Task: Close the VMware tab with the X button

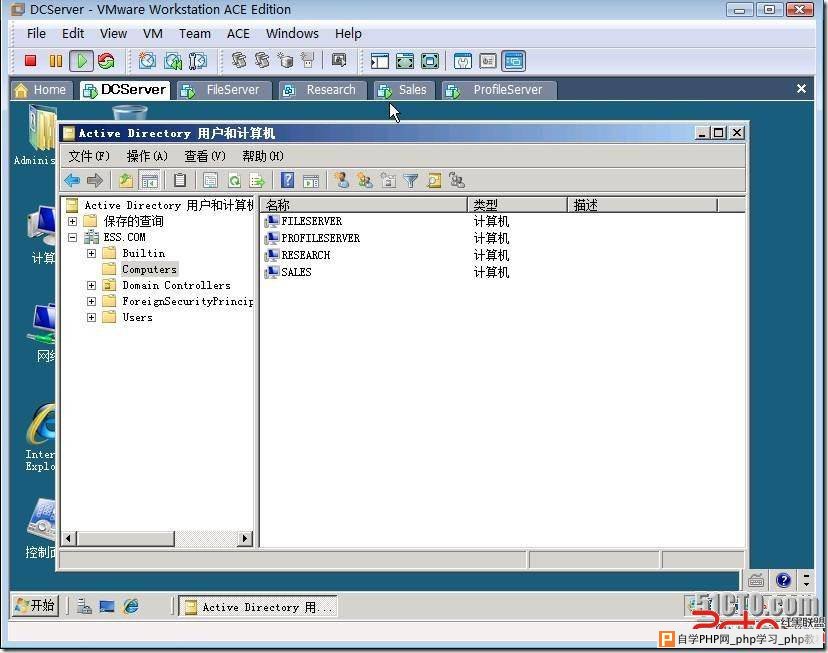Action: point(801,89)
